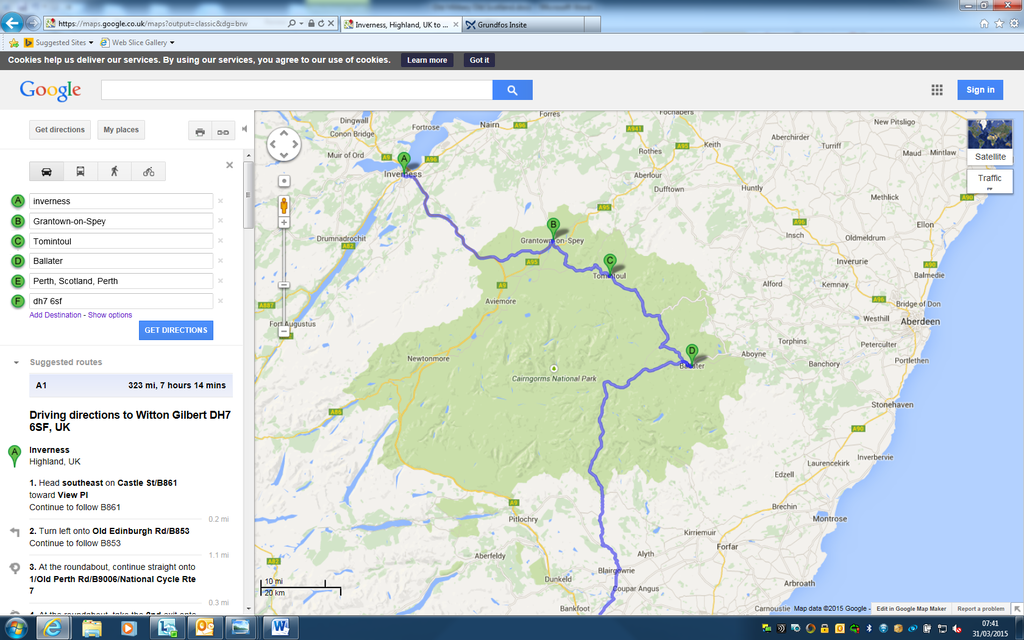This screenshot has width=1024, height=640.
Task: Select the walking travel mode
Action: point(114,172)
